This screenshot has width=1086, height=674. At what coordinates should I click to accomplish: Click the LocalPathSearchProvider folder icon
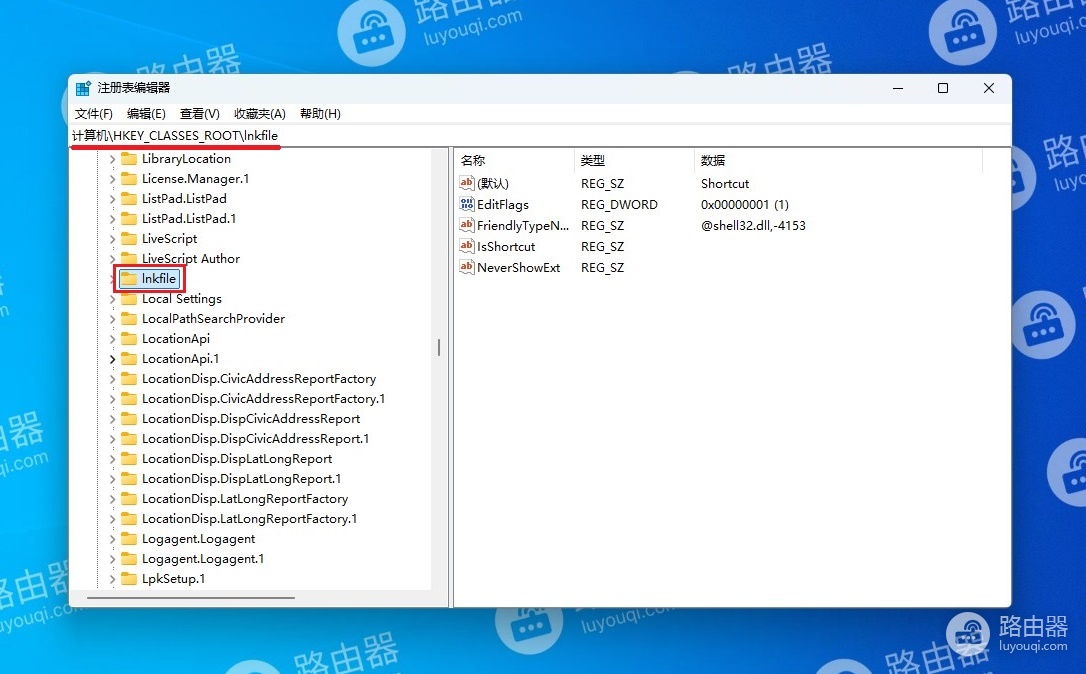pyautogui.click(x=129, y=319)
